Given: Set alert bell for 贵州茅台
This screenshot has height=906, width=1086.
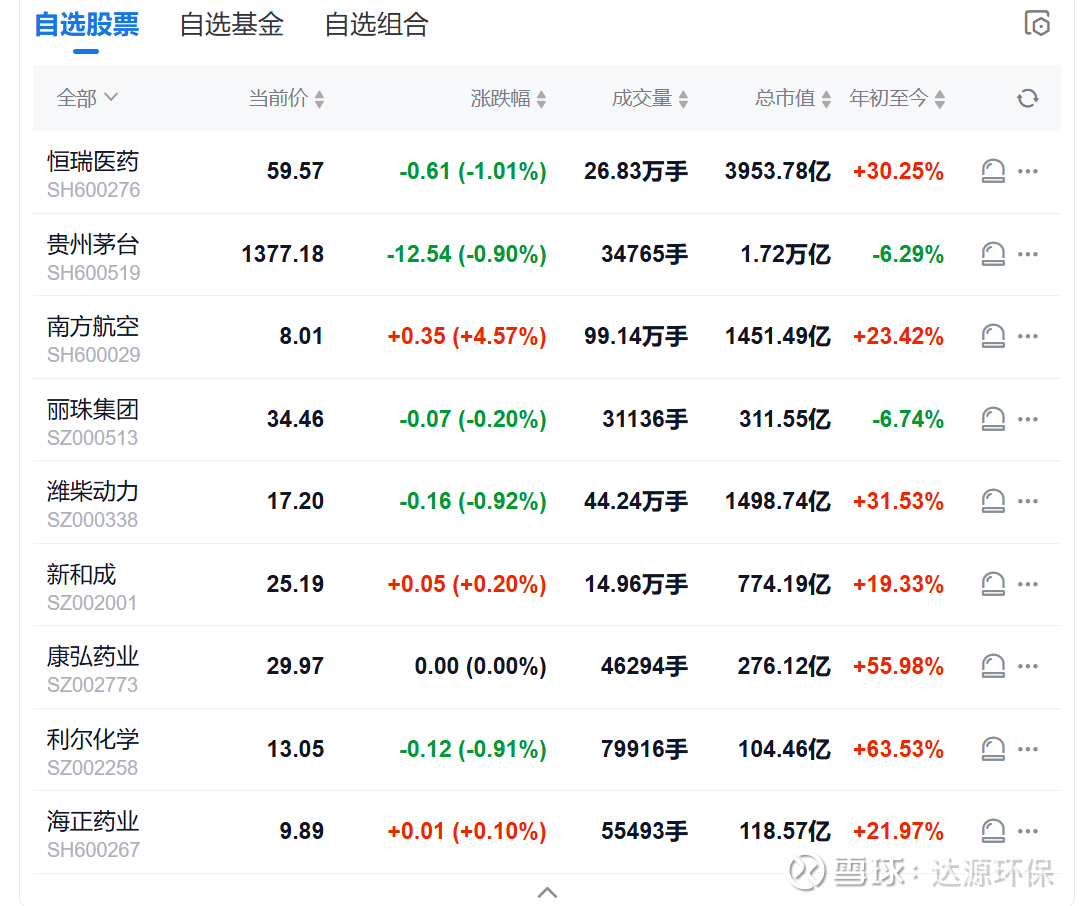Looking at the screenshot, I should (993, 254).
